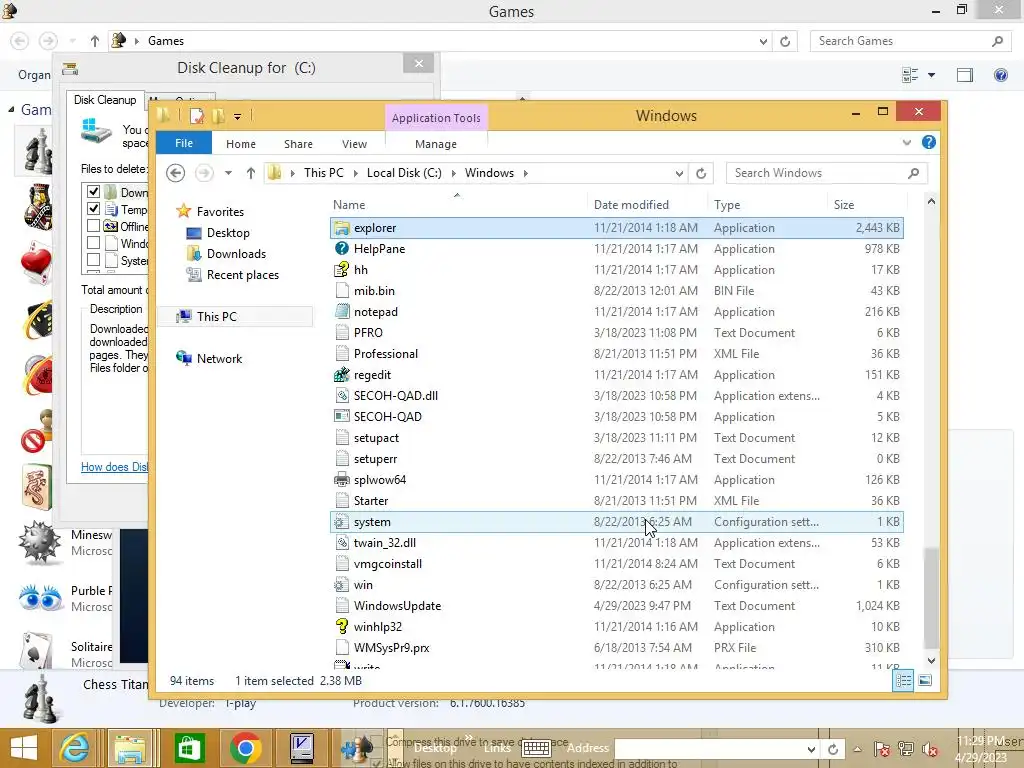Refresh the Windows folder view
1024x768 pixels.
(x=701, y=173)
